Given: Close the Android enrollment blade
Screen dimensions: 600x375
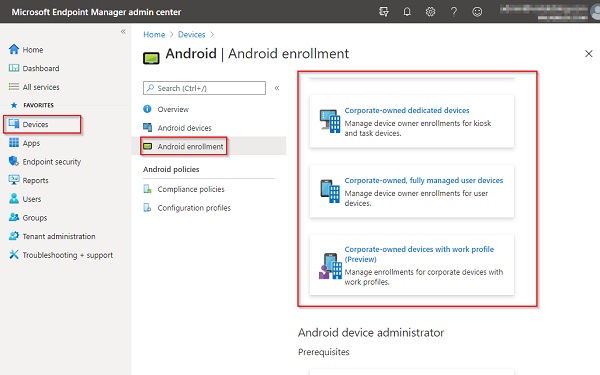Looking at the screenshot, I should (x=589, y=54).
